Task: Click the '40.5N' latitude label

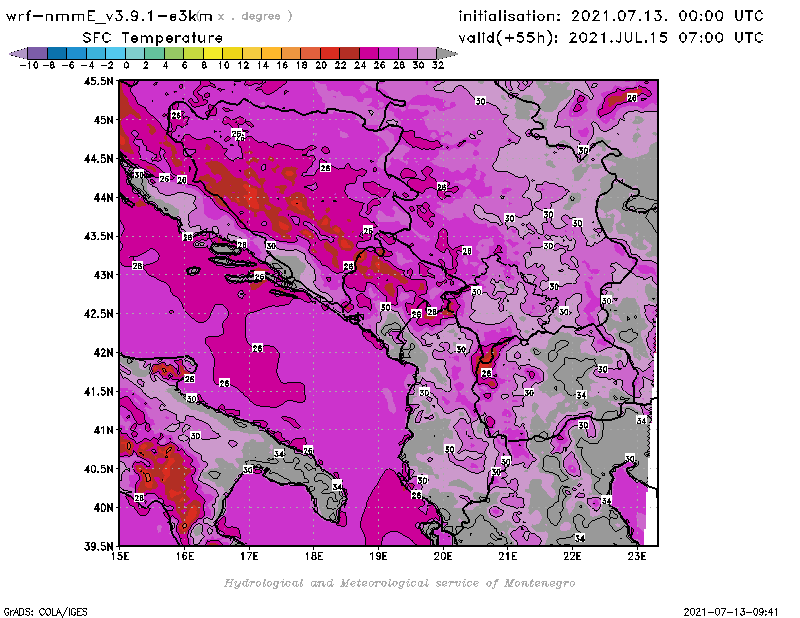Action: click(x=98, y=468)
